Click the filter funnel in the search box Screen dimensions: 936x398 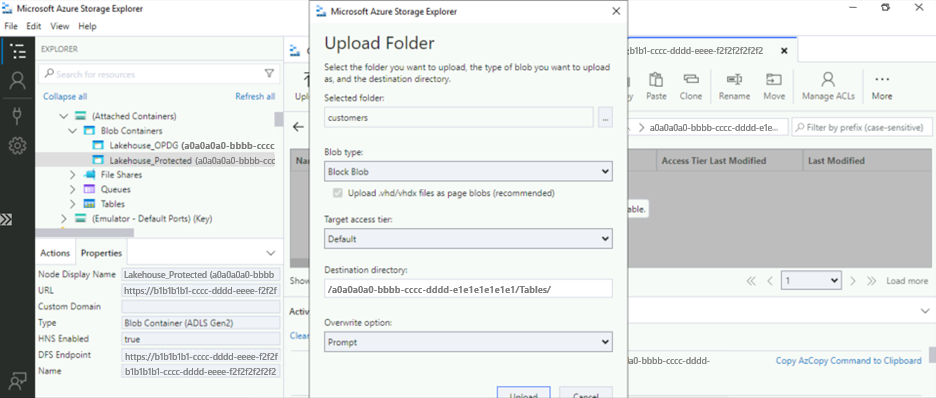point(269,73)
